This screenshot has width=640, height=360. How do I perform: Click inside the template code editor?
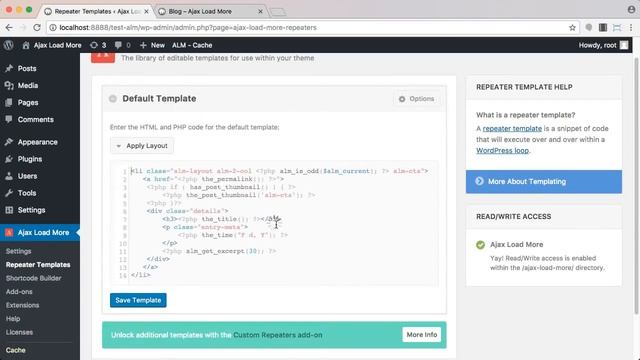274,223
